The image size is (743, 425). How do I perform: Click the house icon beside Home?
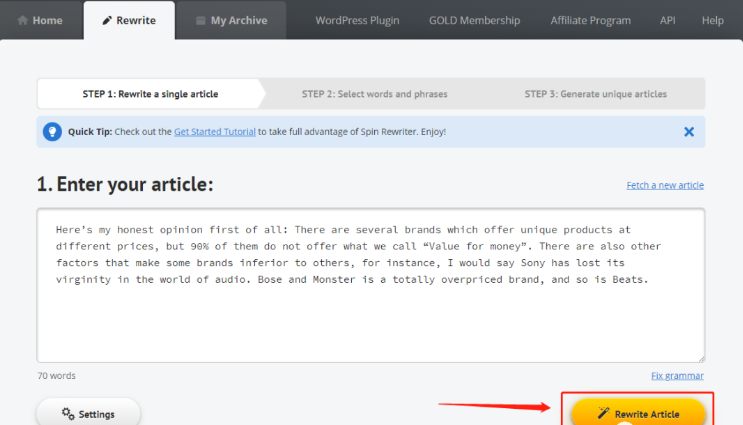coord(22,20)
